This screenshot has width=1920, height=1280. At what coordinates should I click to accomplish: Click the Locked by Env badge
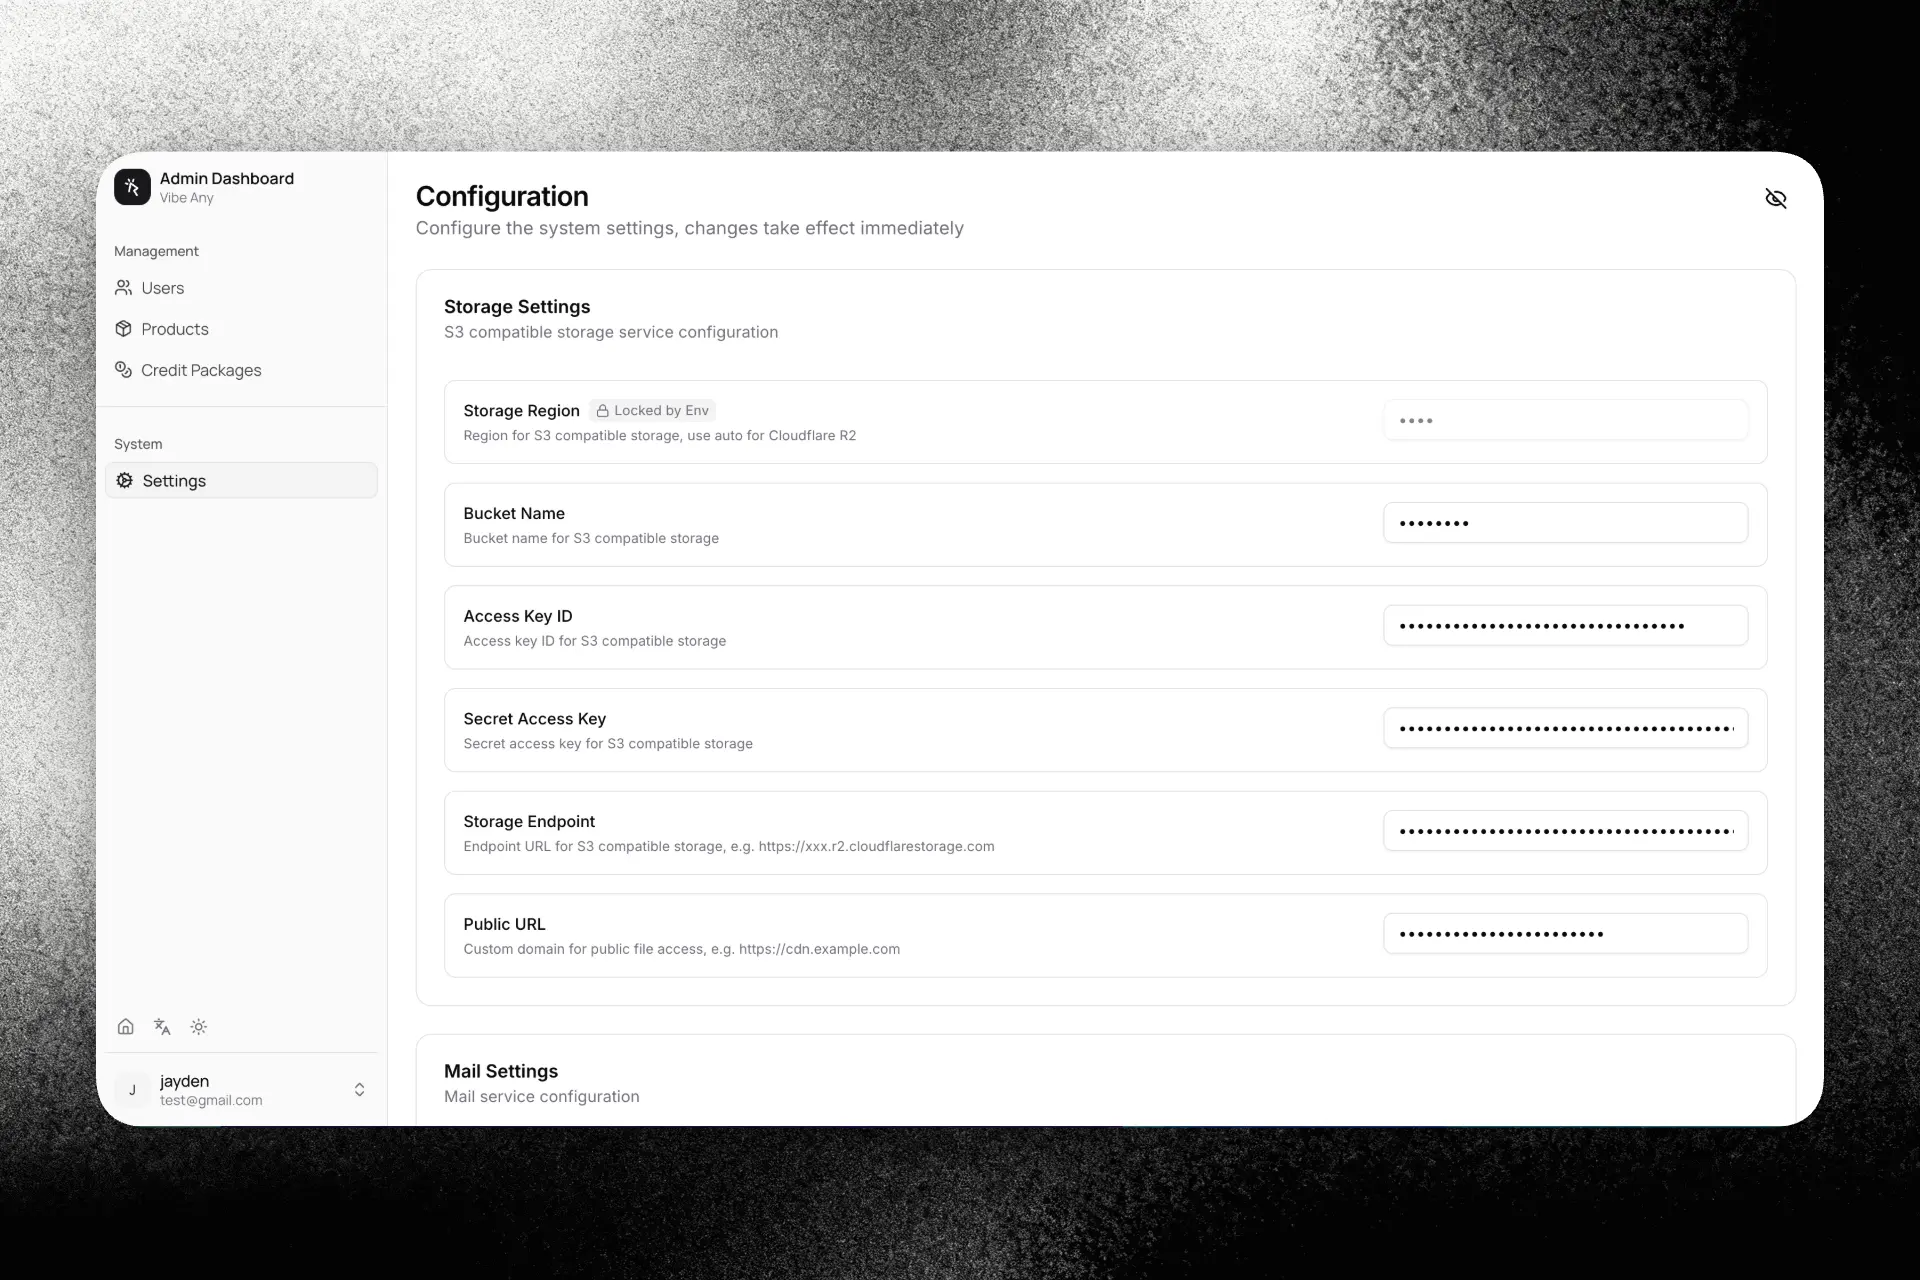pos(653,411)
